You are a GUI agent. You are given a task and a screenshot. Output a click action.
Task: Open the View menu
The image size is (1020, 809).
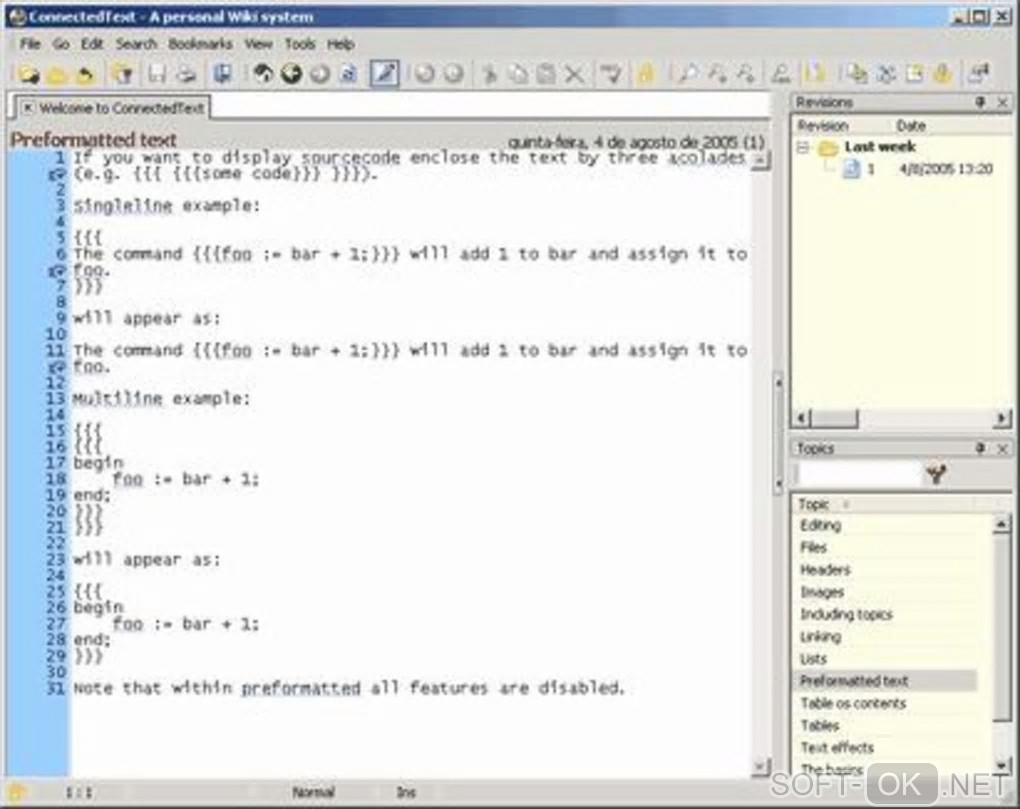tap(258, 44)
